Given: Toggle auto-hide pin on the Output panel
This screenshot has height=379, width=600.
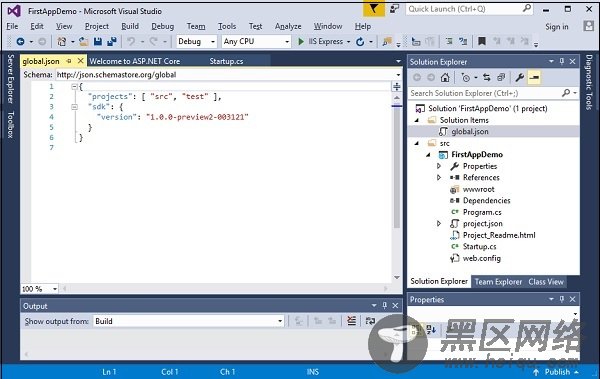Looking at the screenshot, I should click(385, 305).
